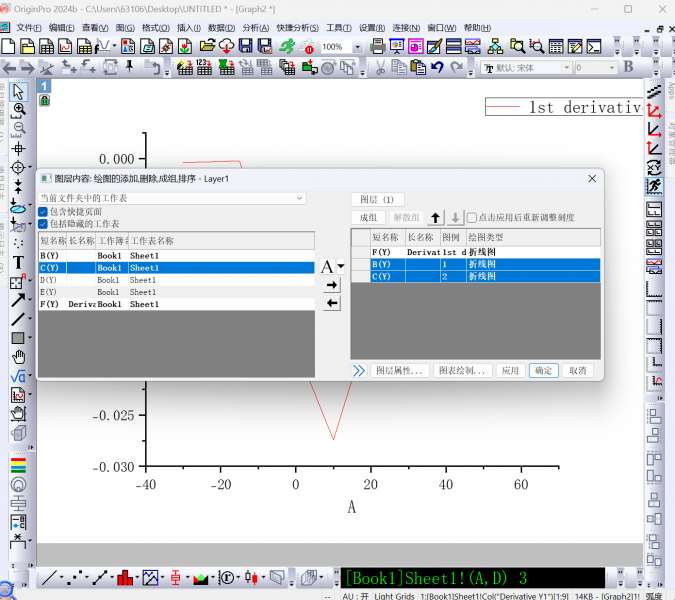Click the 取消 button

pyautogui.click(x=577, y=371)
